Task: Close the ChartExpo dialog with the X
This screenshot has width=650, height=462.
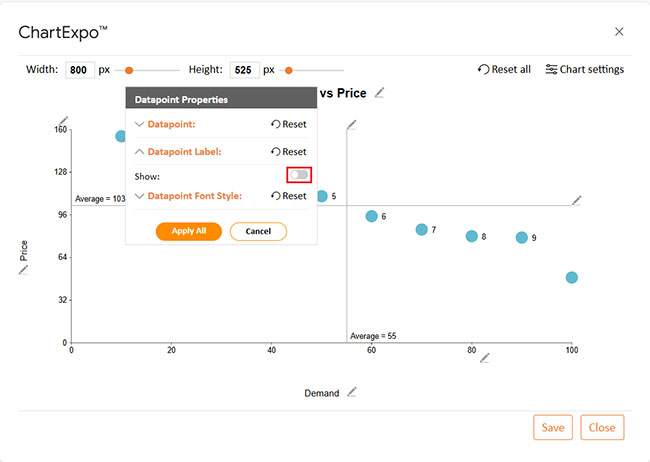Action: click(619, 32)
